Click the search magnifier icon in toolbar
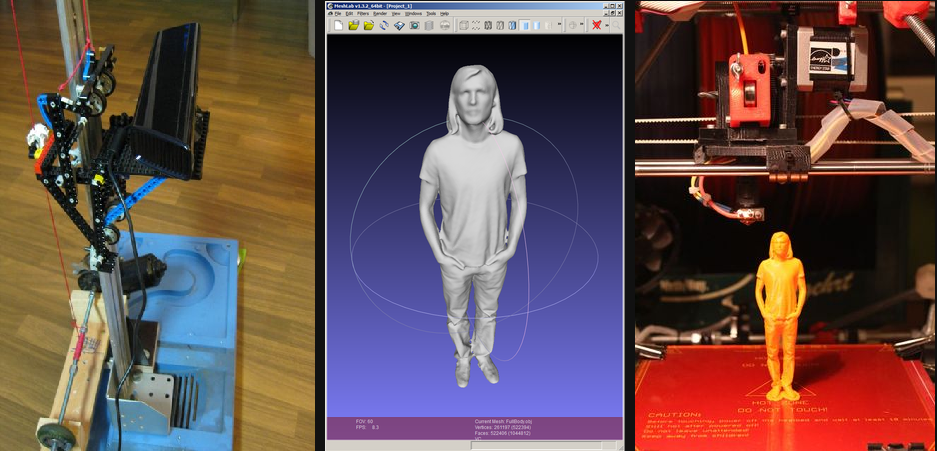The width and height of the screenshot is (937, 451). [616, 25]
